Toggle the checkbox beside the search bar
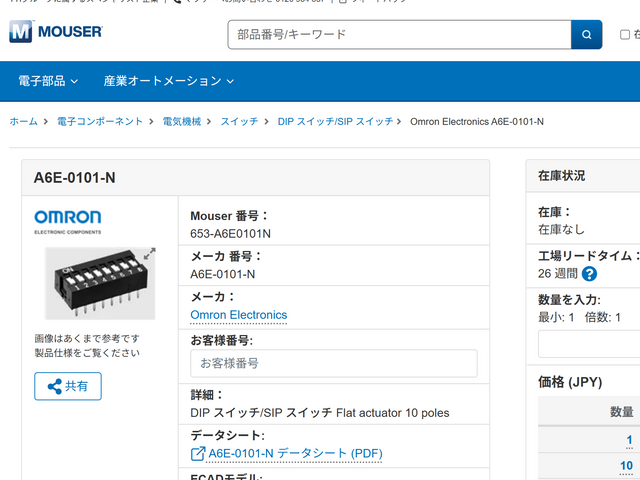 (x=625, y=35)
